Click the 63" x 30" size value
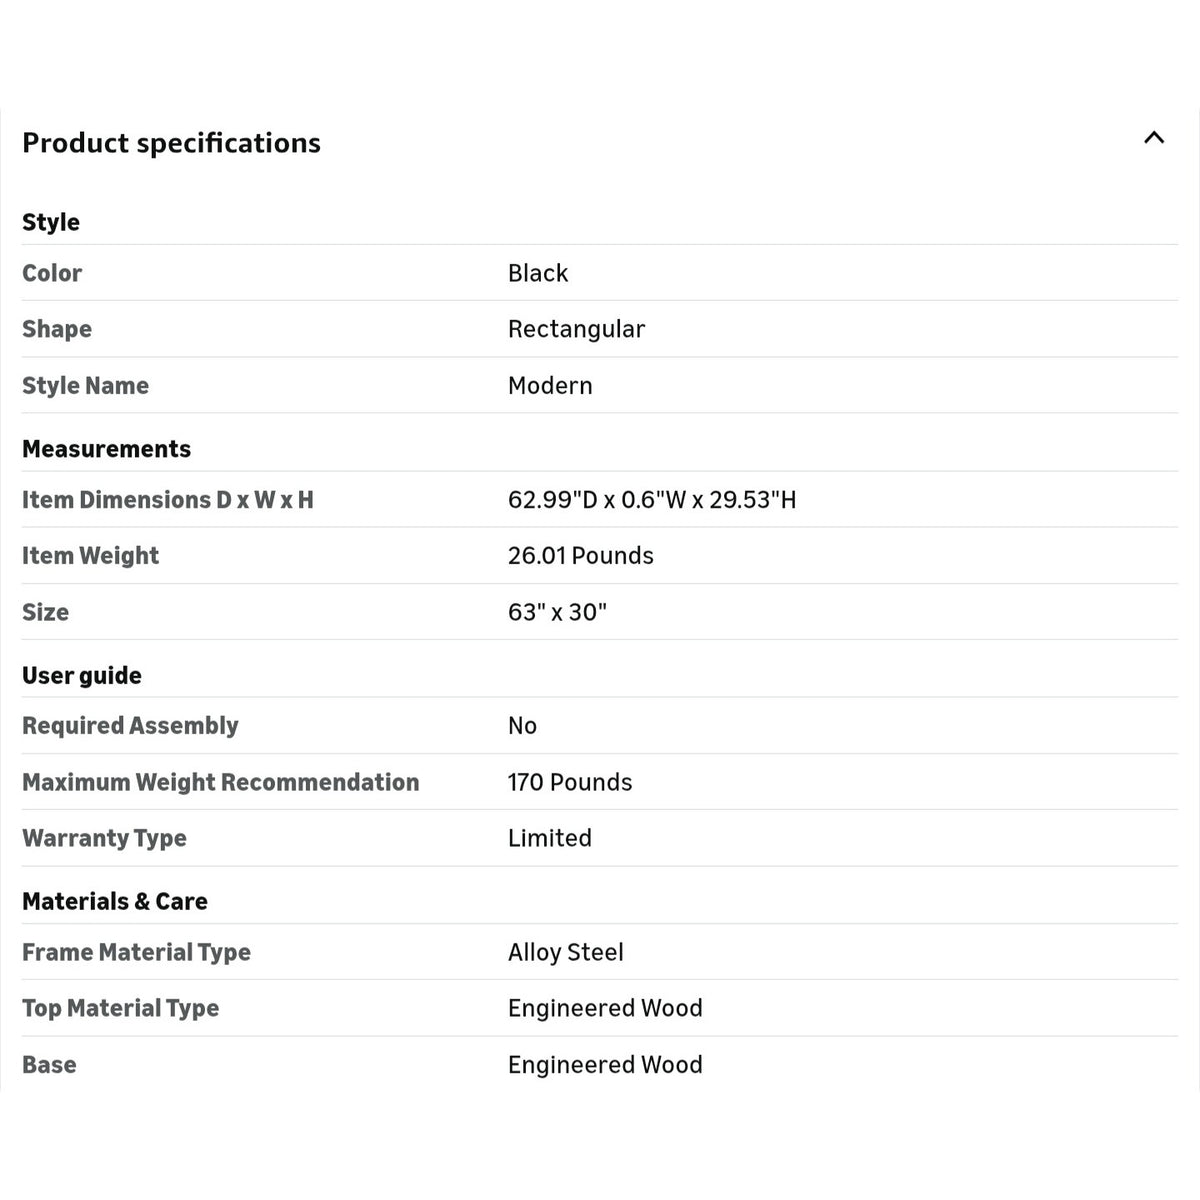This screenshot has height=1200, width=1200. pos(558,612)
